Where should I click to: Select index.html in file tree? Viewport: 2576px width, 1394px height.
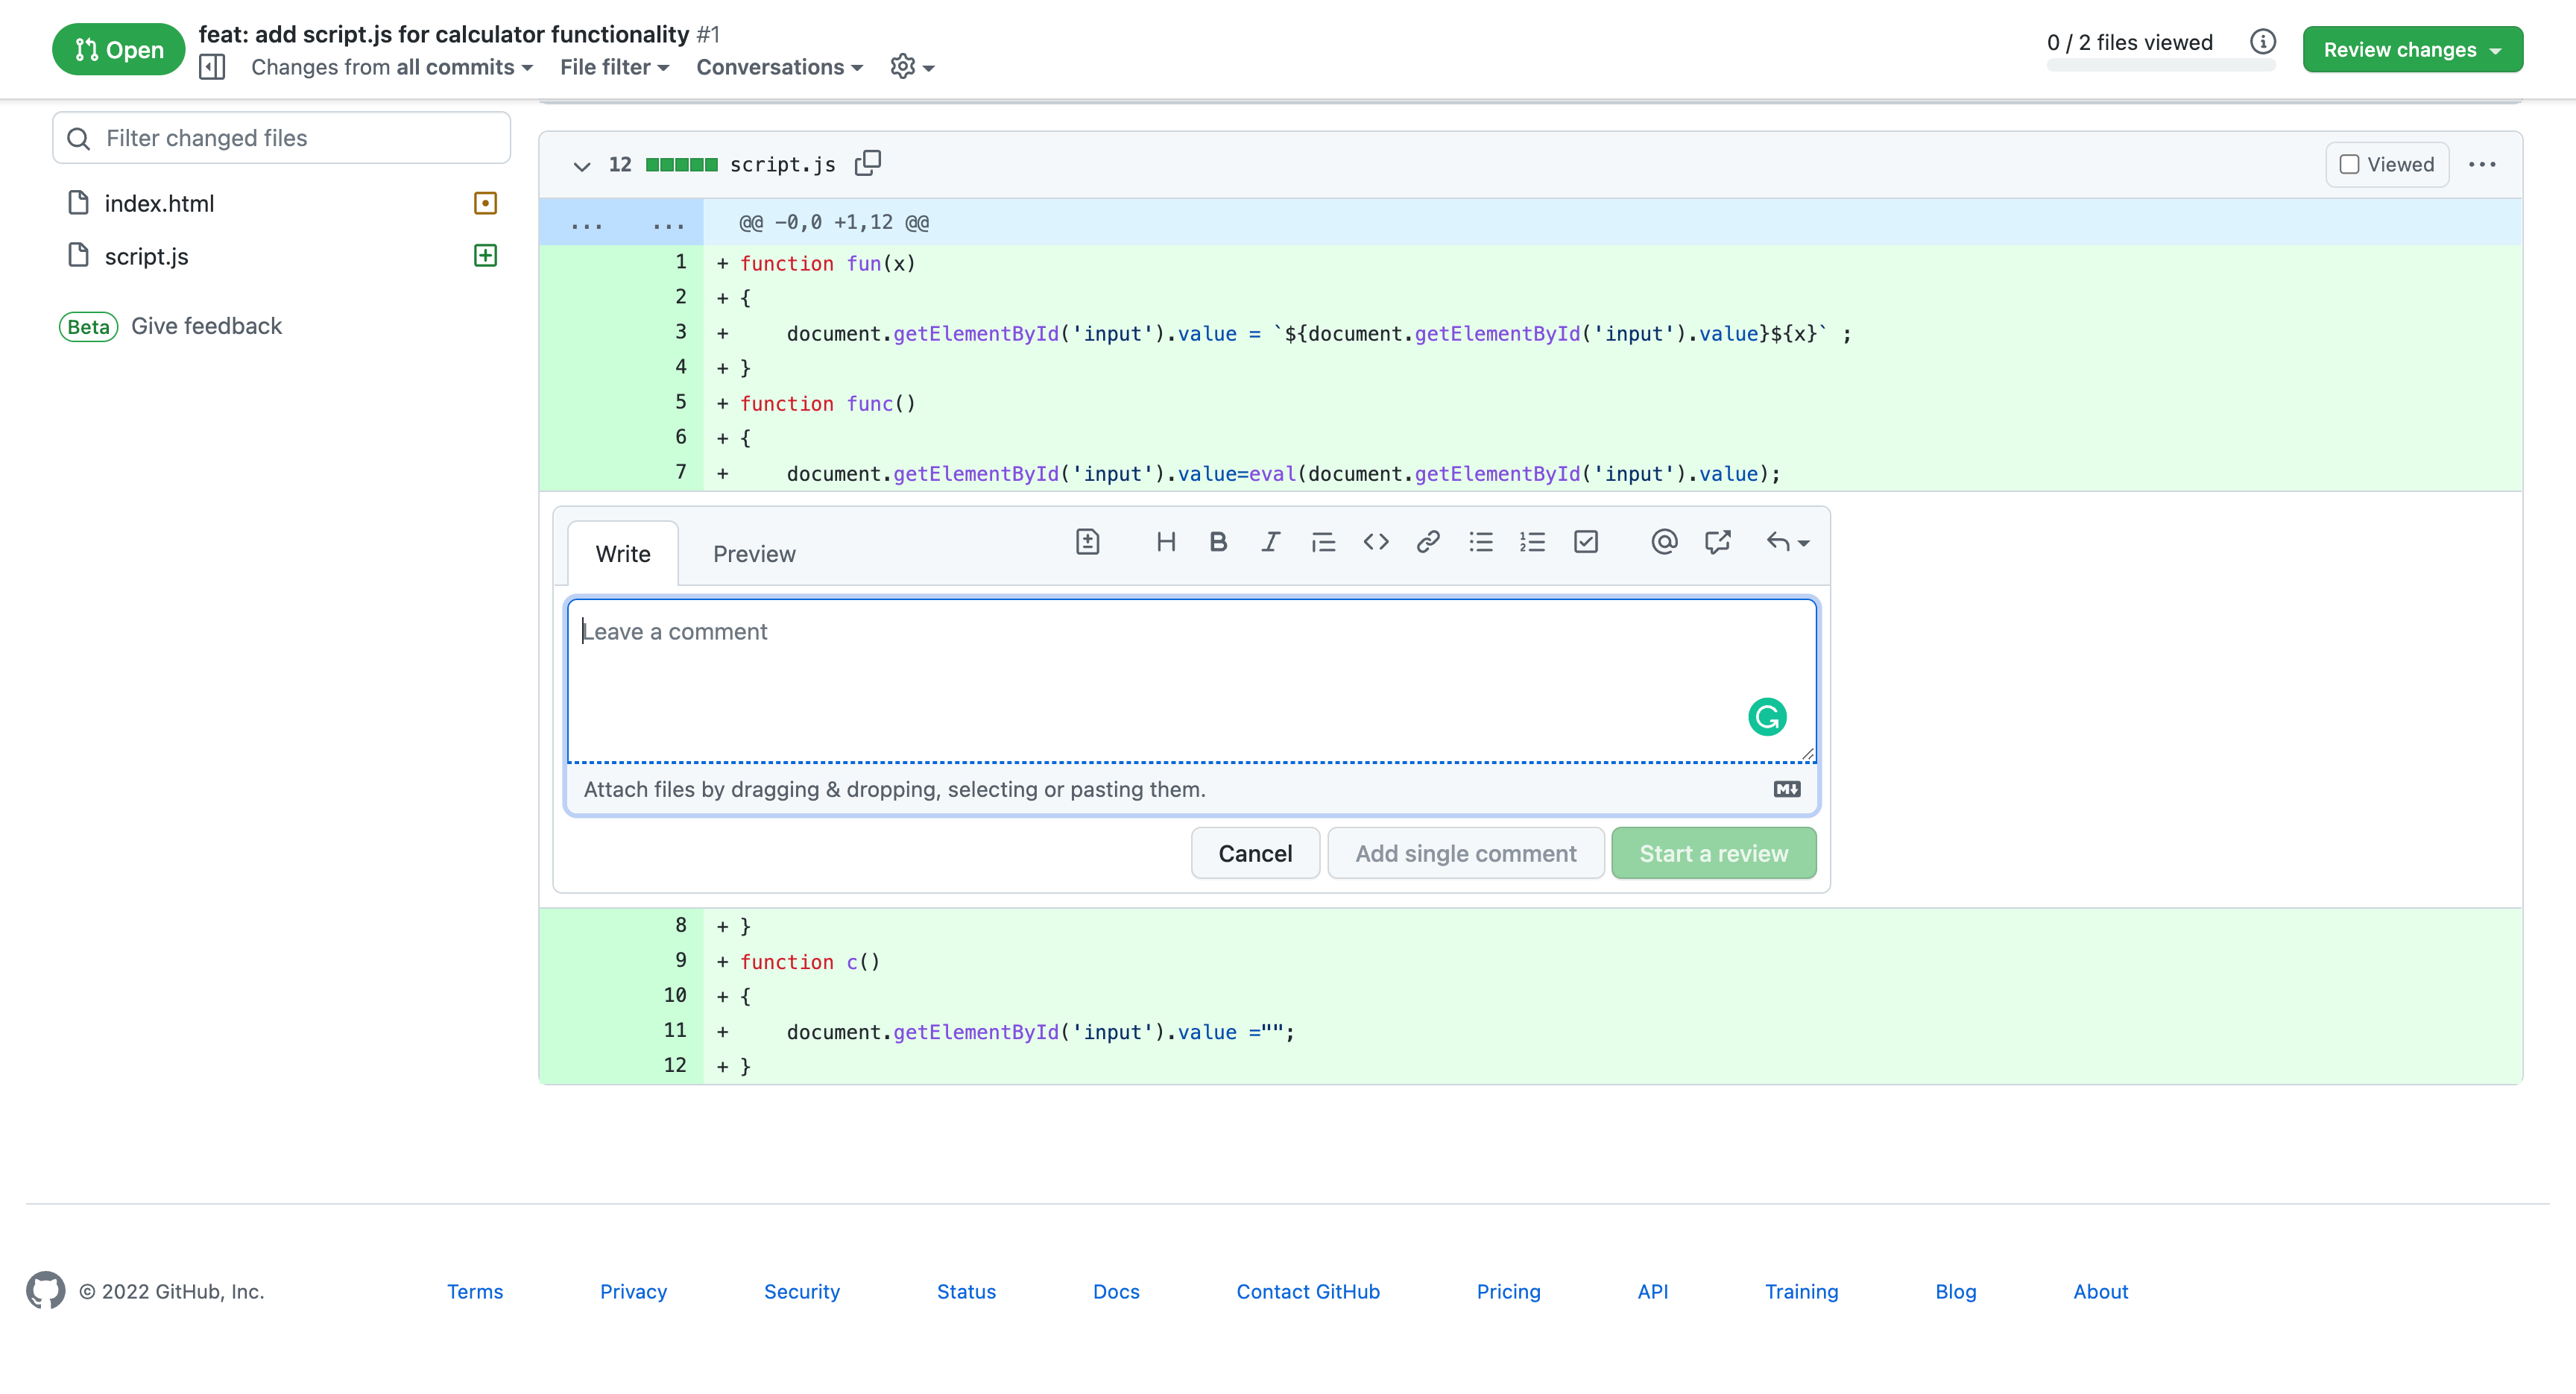(x=159, y=203)
